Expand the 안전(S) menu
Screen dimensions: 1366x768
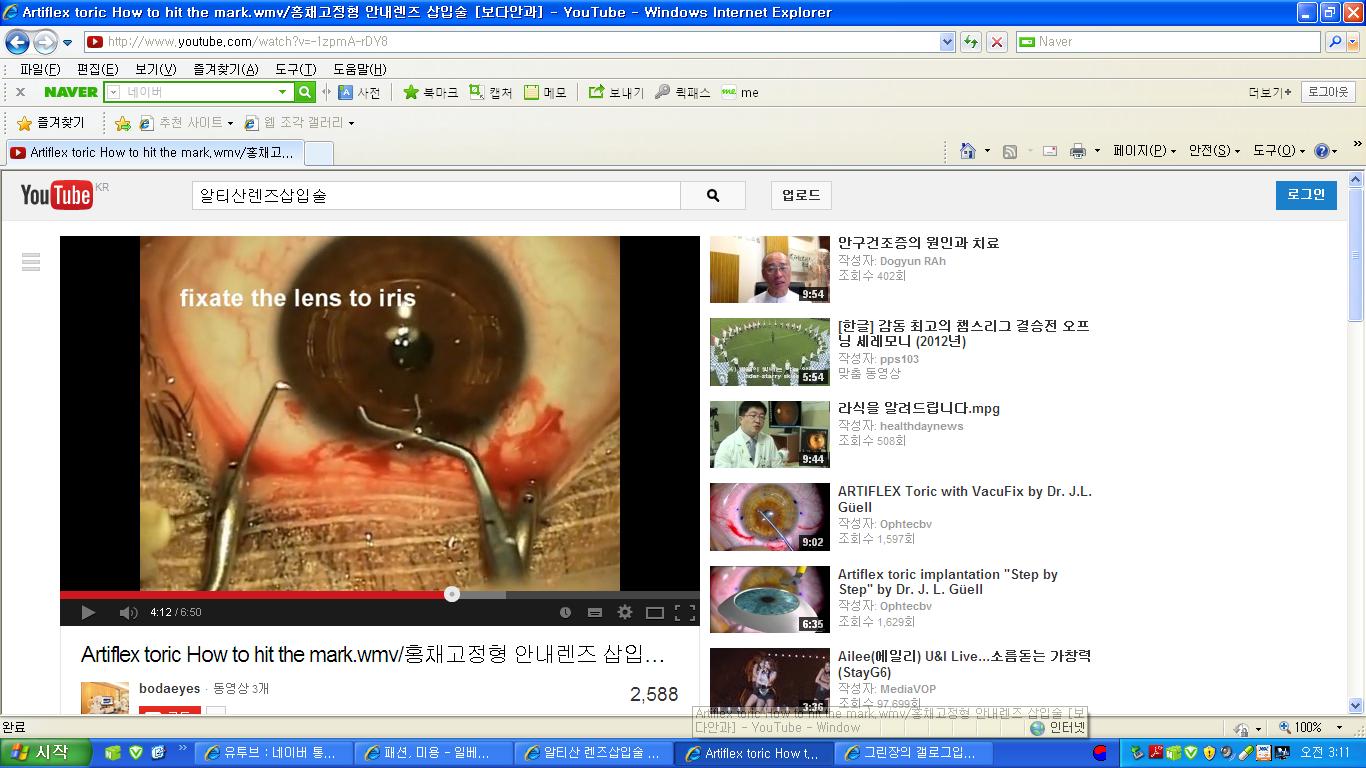tap(1214, 151)
